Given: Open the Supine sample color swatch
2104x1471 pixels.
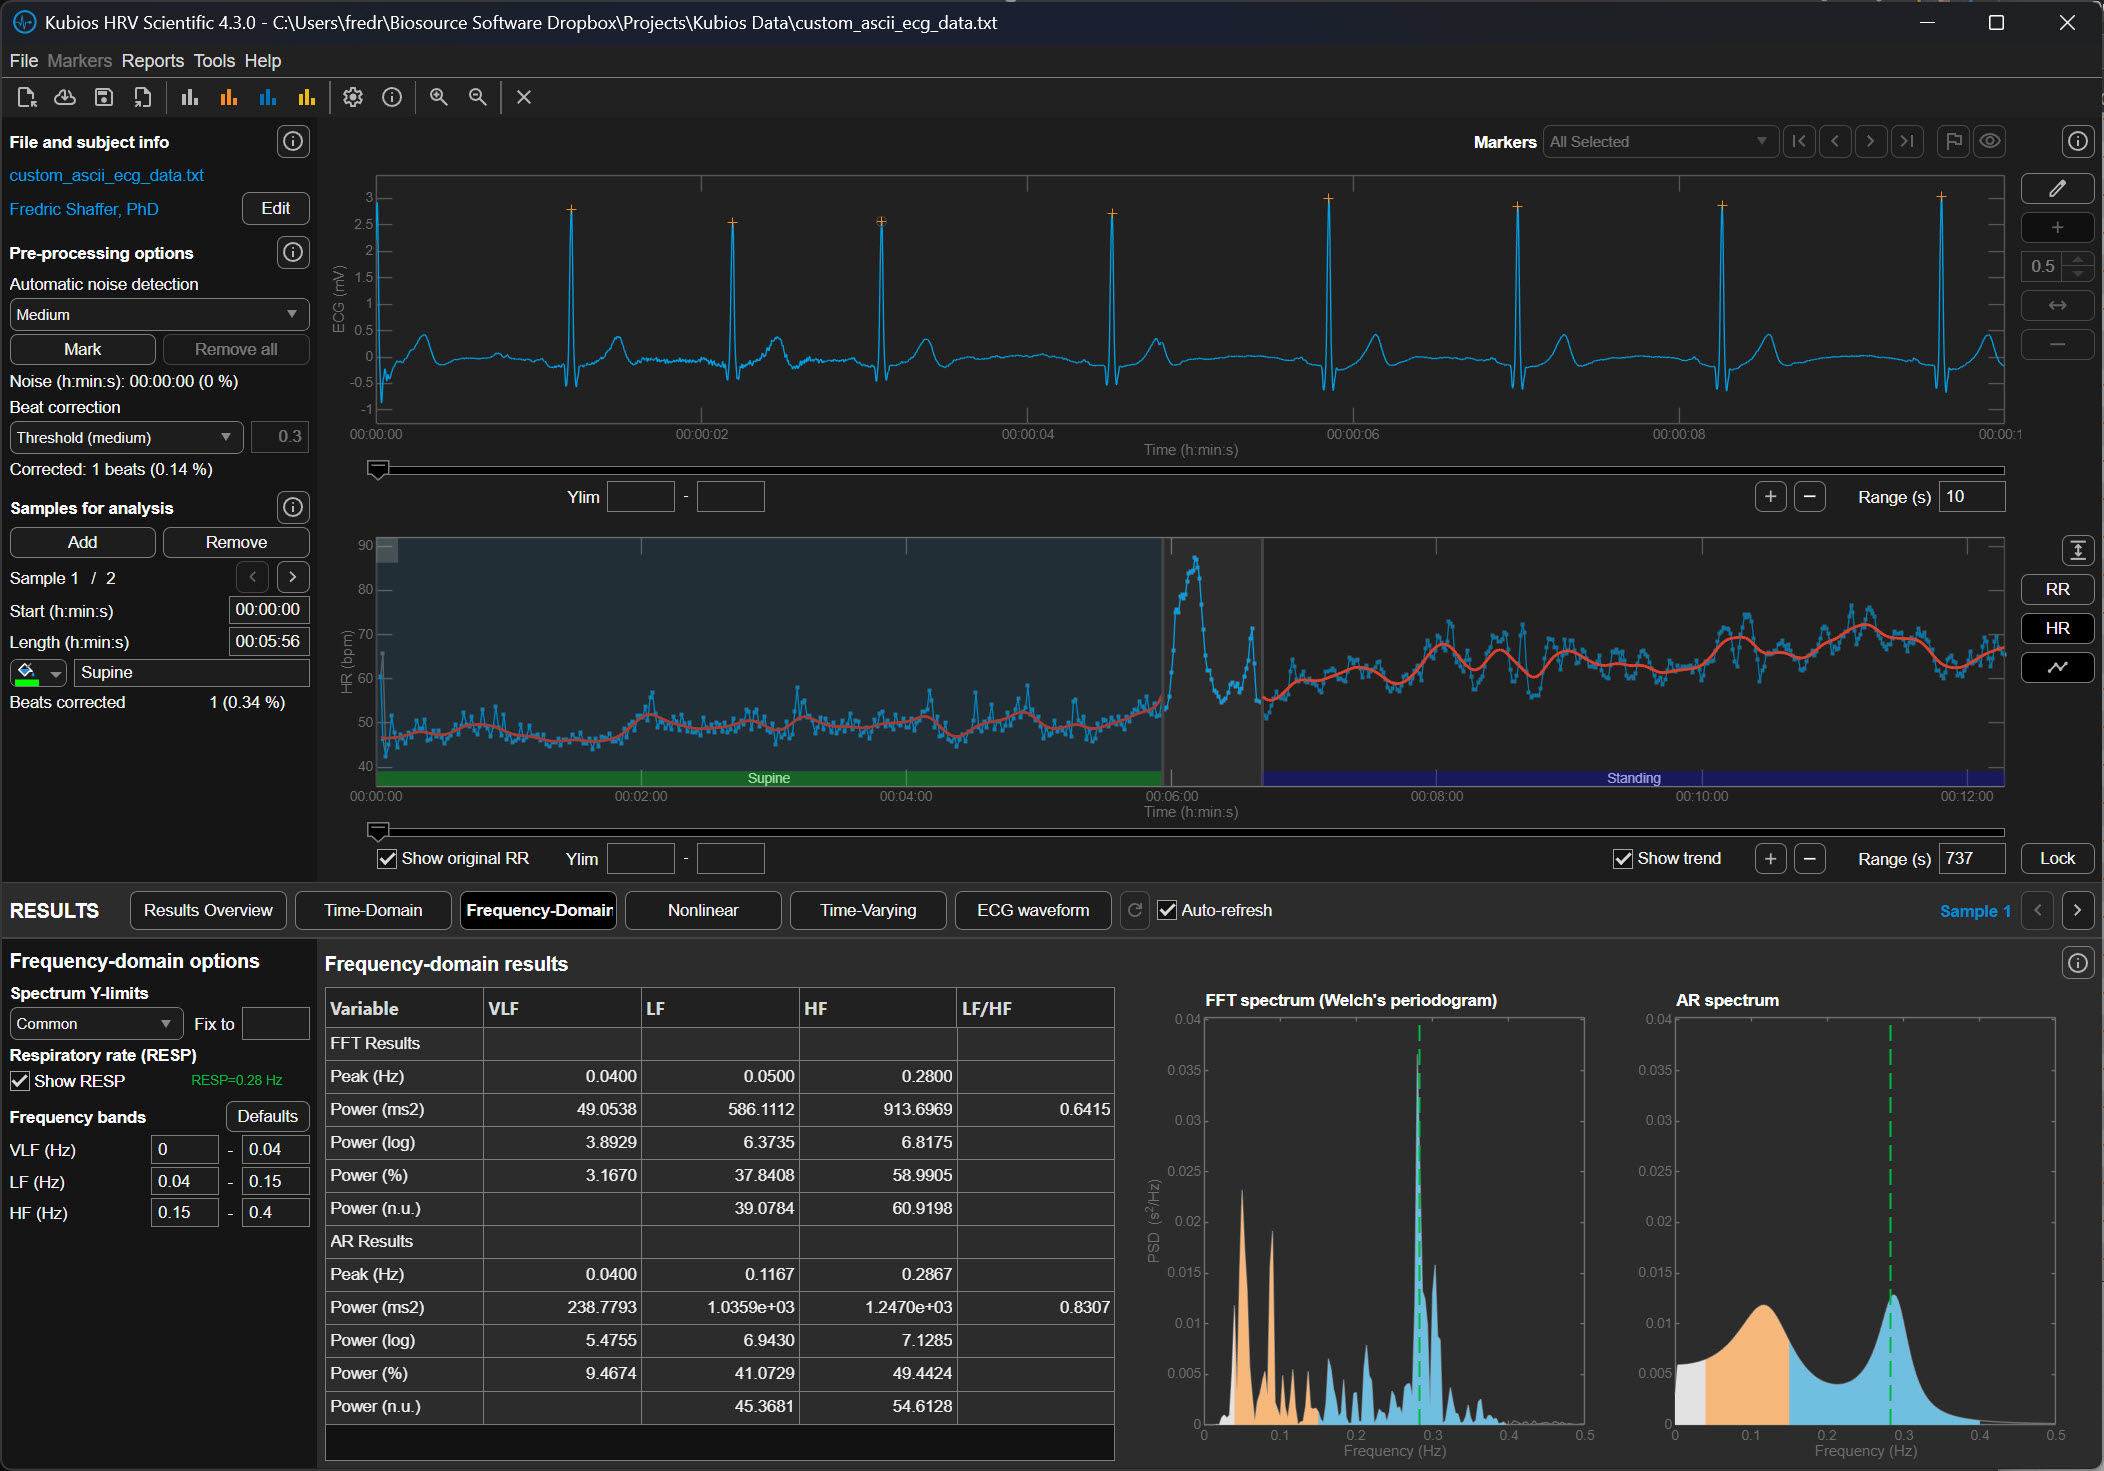Looking at the screenshot, I should tap(24, 672).
